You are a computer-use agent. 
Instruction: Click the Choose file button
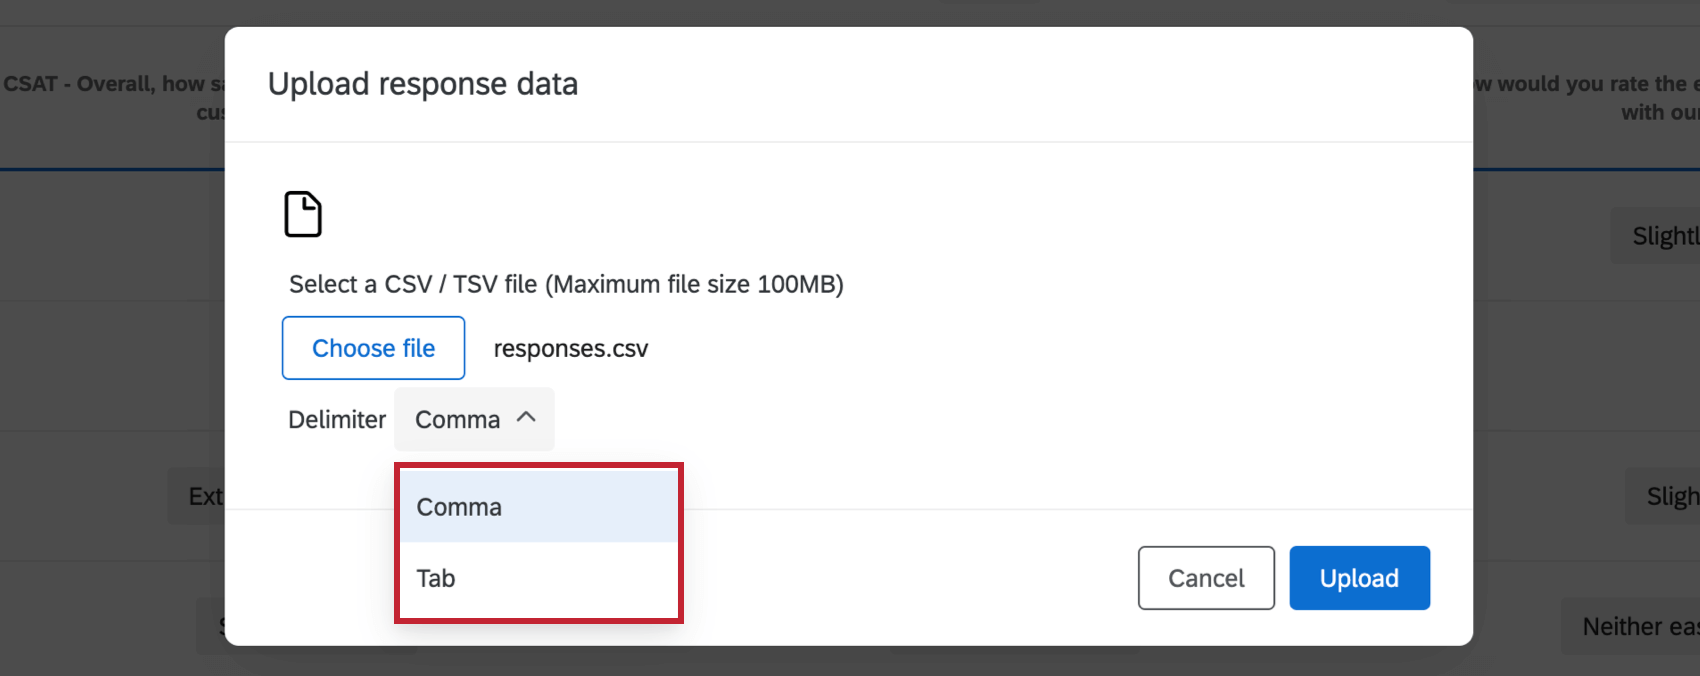point(373,347)
